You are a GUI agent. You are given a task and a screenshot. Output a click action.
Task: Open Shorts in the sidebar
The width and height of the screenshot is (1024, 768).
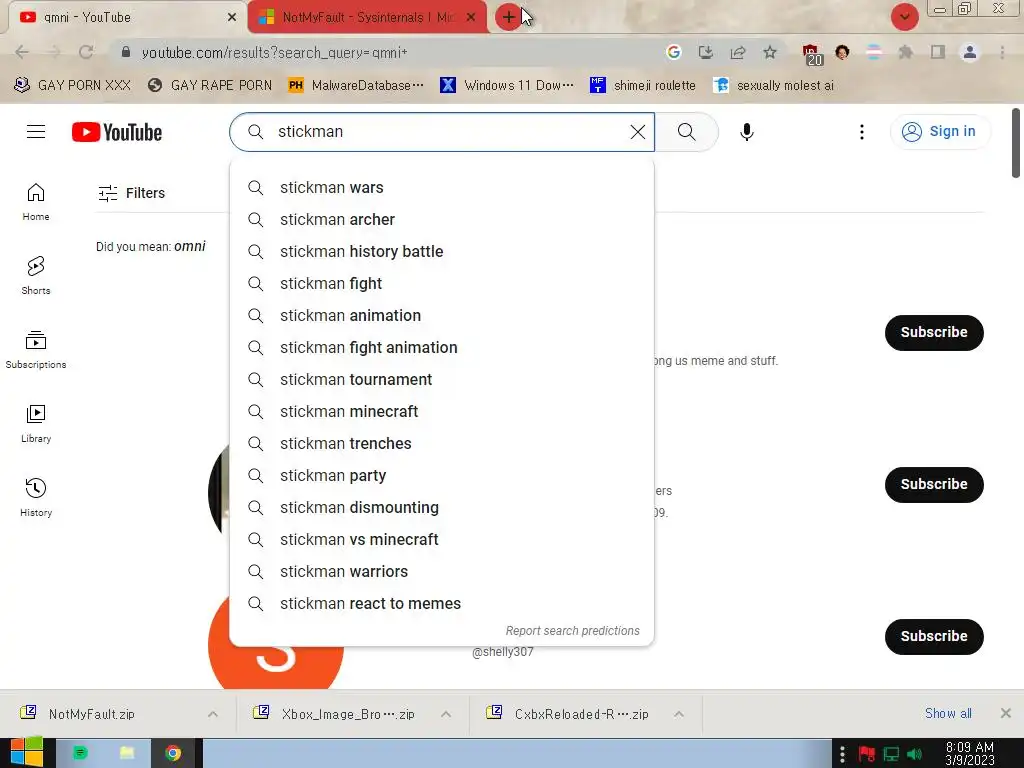coord(36,276)
